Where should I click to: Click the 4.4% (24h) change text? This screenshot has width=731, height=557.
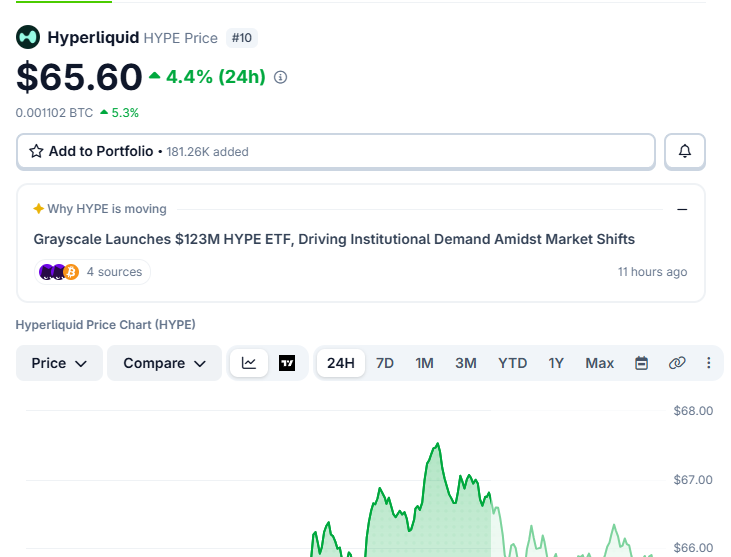[x=216, y=77]
